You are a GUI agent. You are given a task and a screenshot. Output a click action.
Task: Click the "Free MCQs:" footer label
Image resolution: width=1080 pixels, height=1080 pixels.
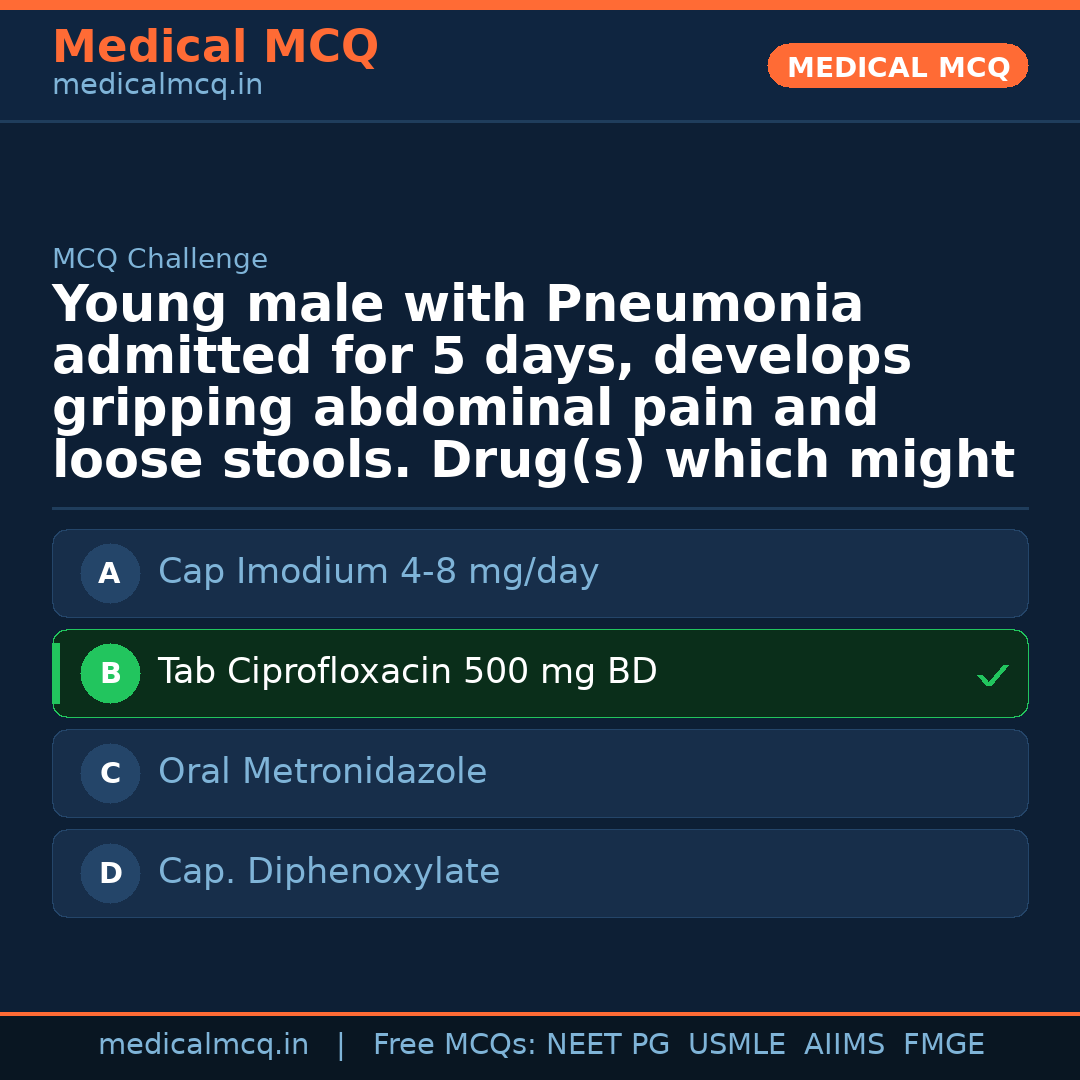454,1045
